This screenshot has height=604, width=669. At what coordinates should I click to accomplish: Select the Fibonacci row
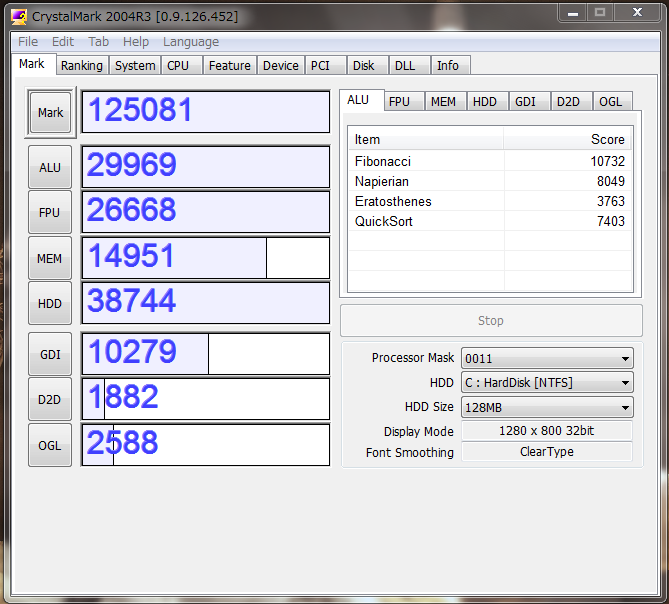(x=490, y=161)
